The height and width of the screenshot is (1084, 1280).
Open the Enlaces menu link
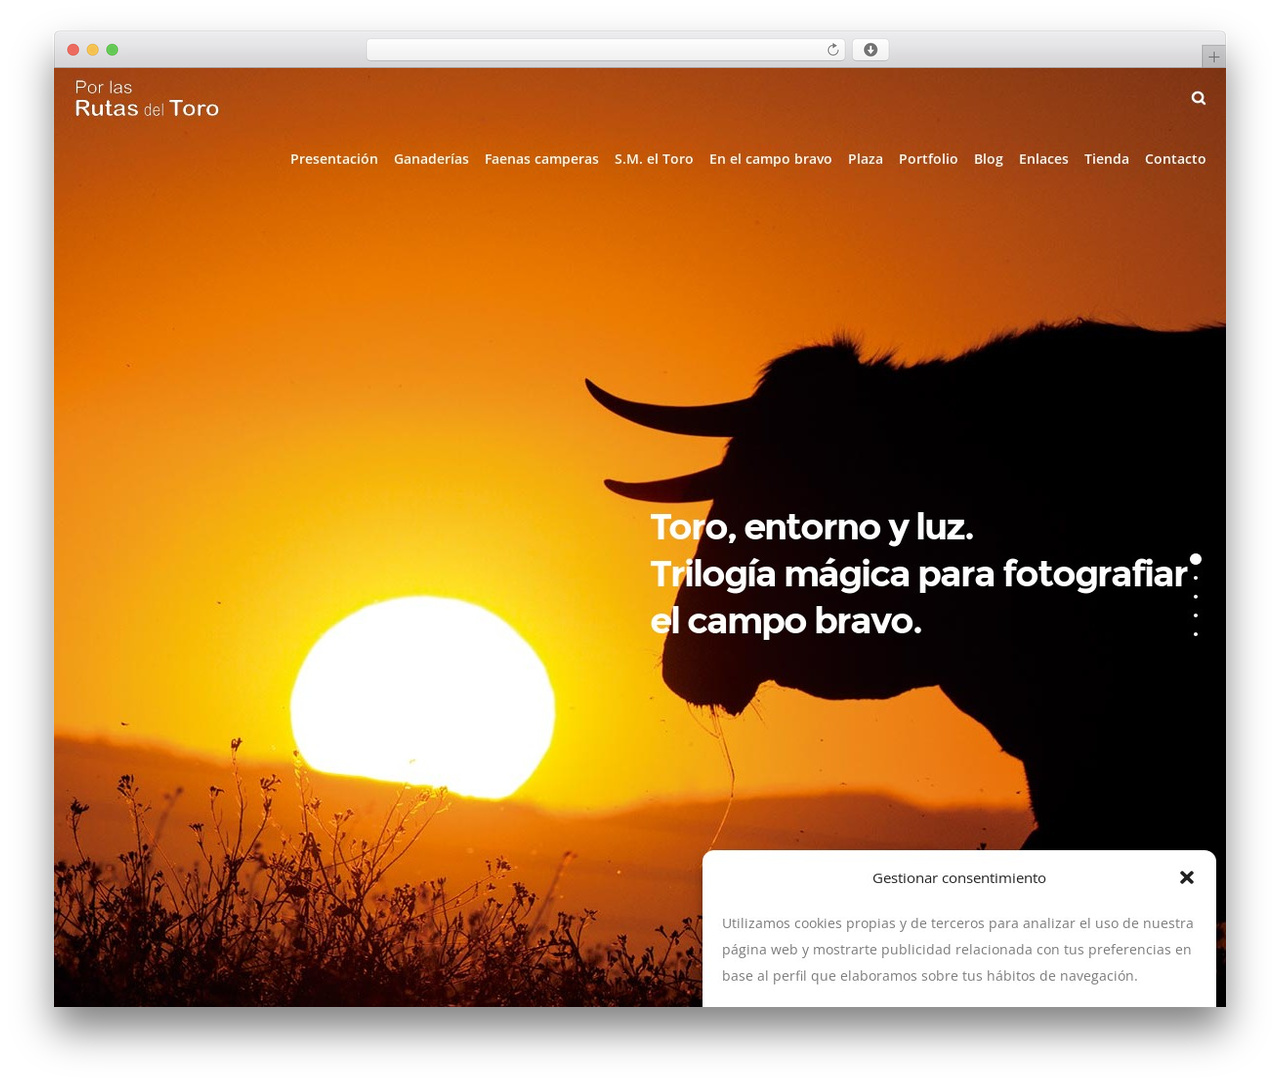[x=1043, y=159]
